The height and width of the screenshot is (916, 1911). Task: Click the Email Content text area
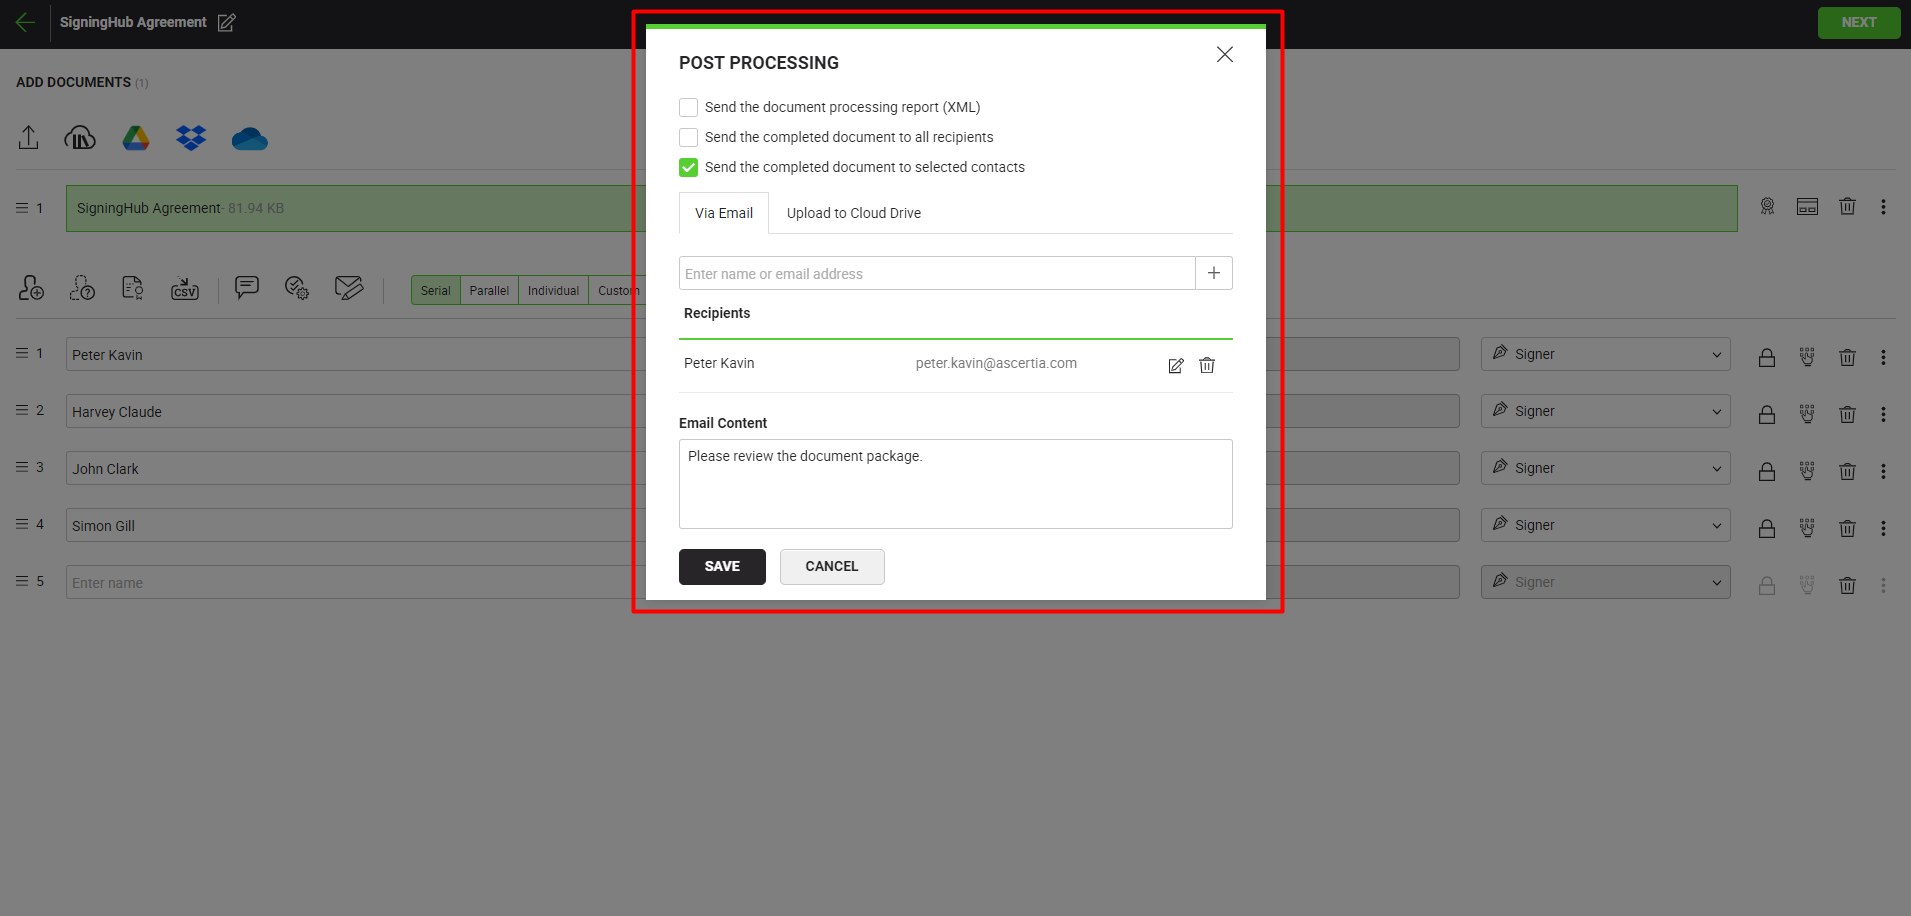tap(955, 484)
